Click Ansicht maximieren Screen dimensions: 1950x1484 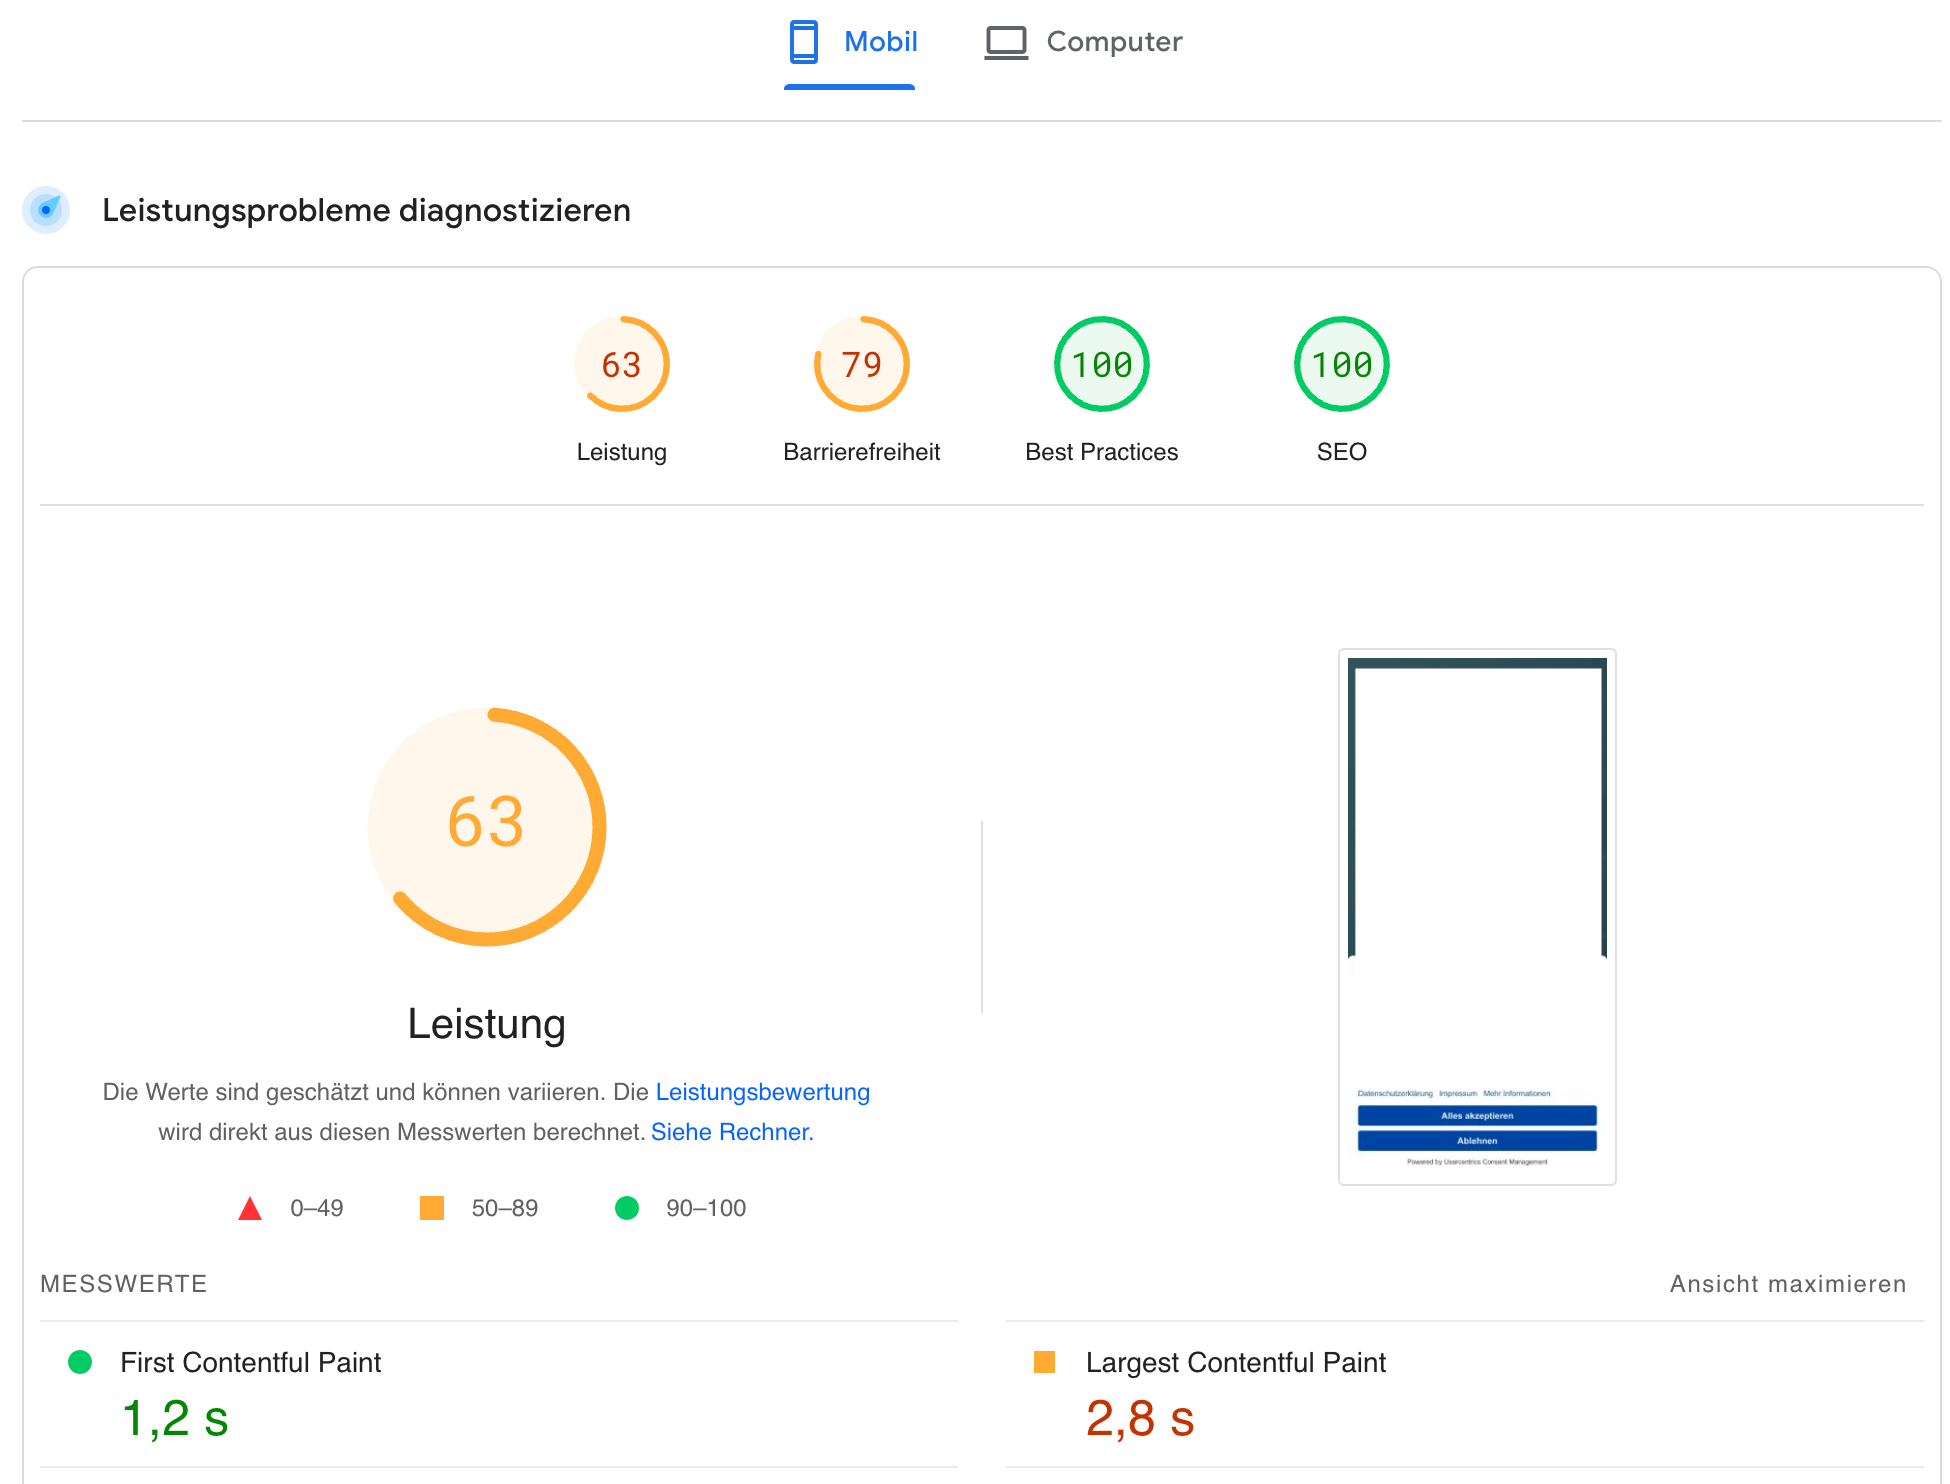(x=1788, y=1284)
